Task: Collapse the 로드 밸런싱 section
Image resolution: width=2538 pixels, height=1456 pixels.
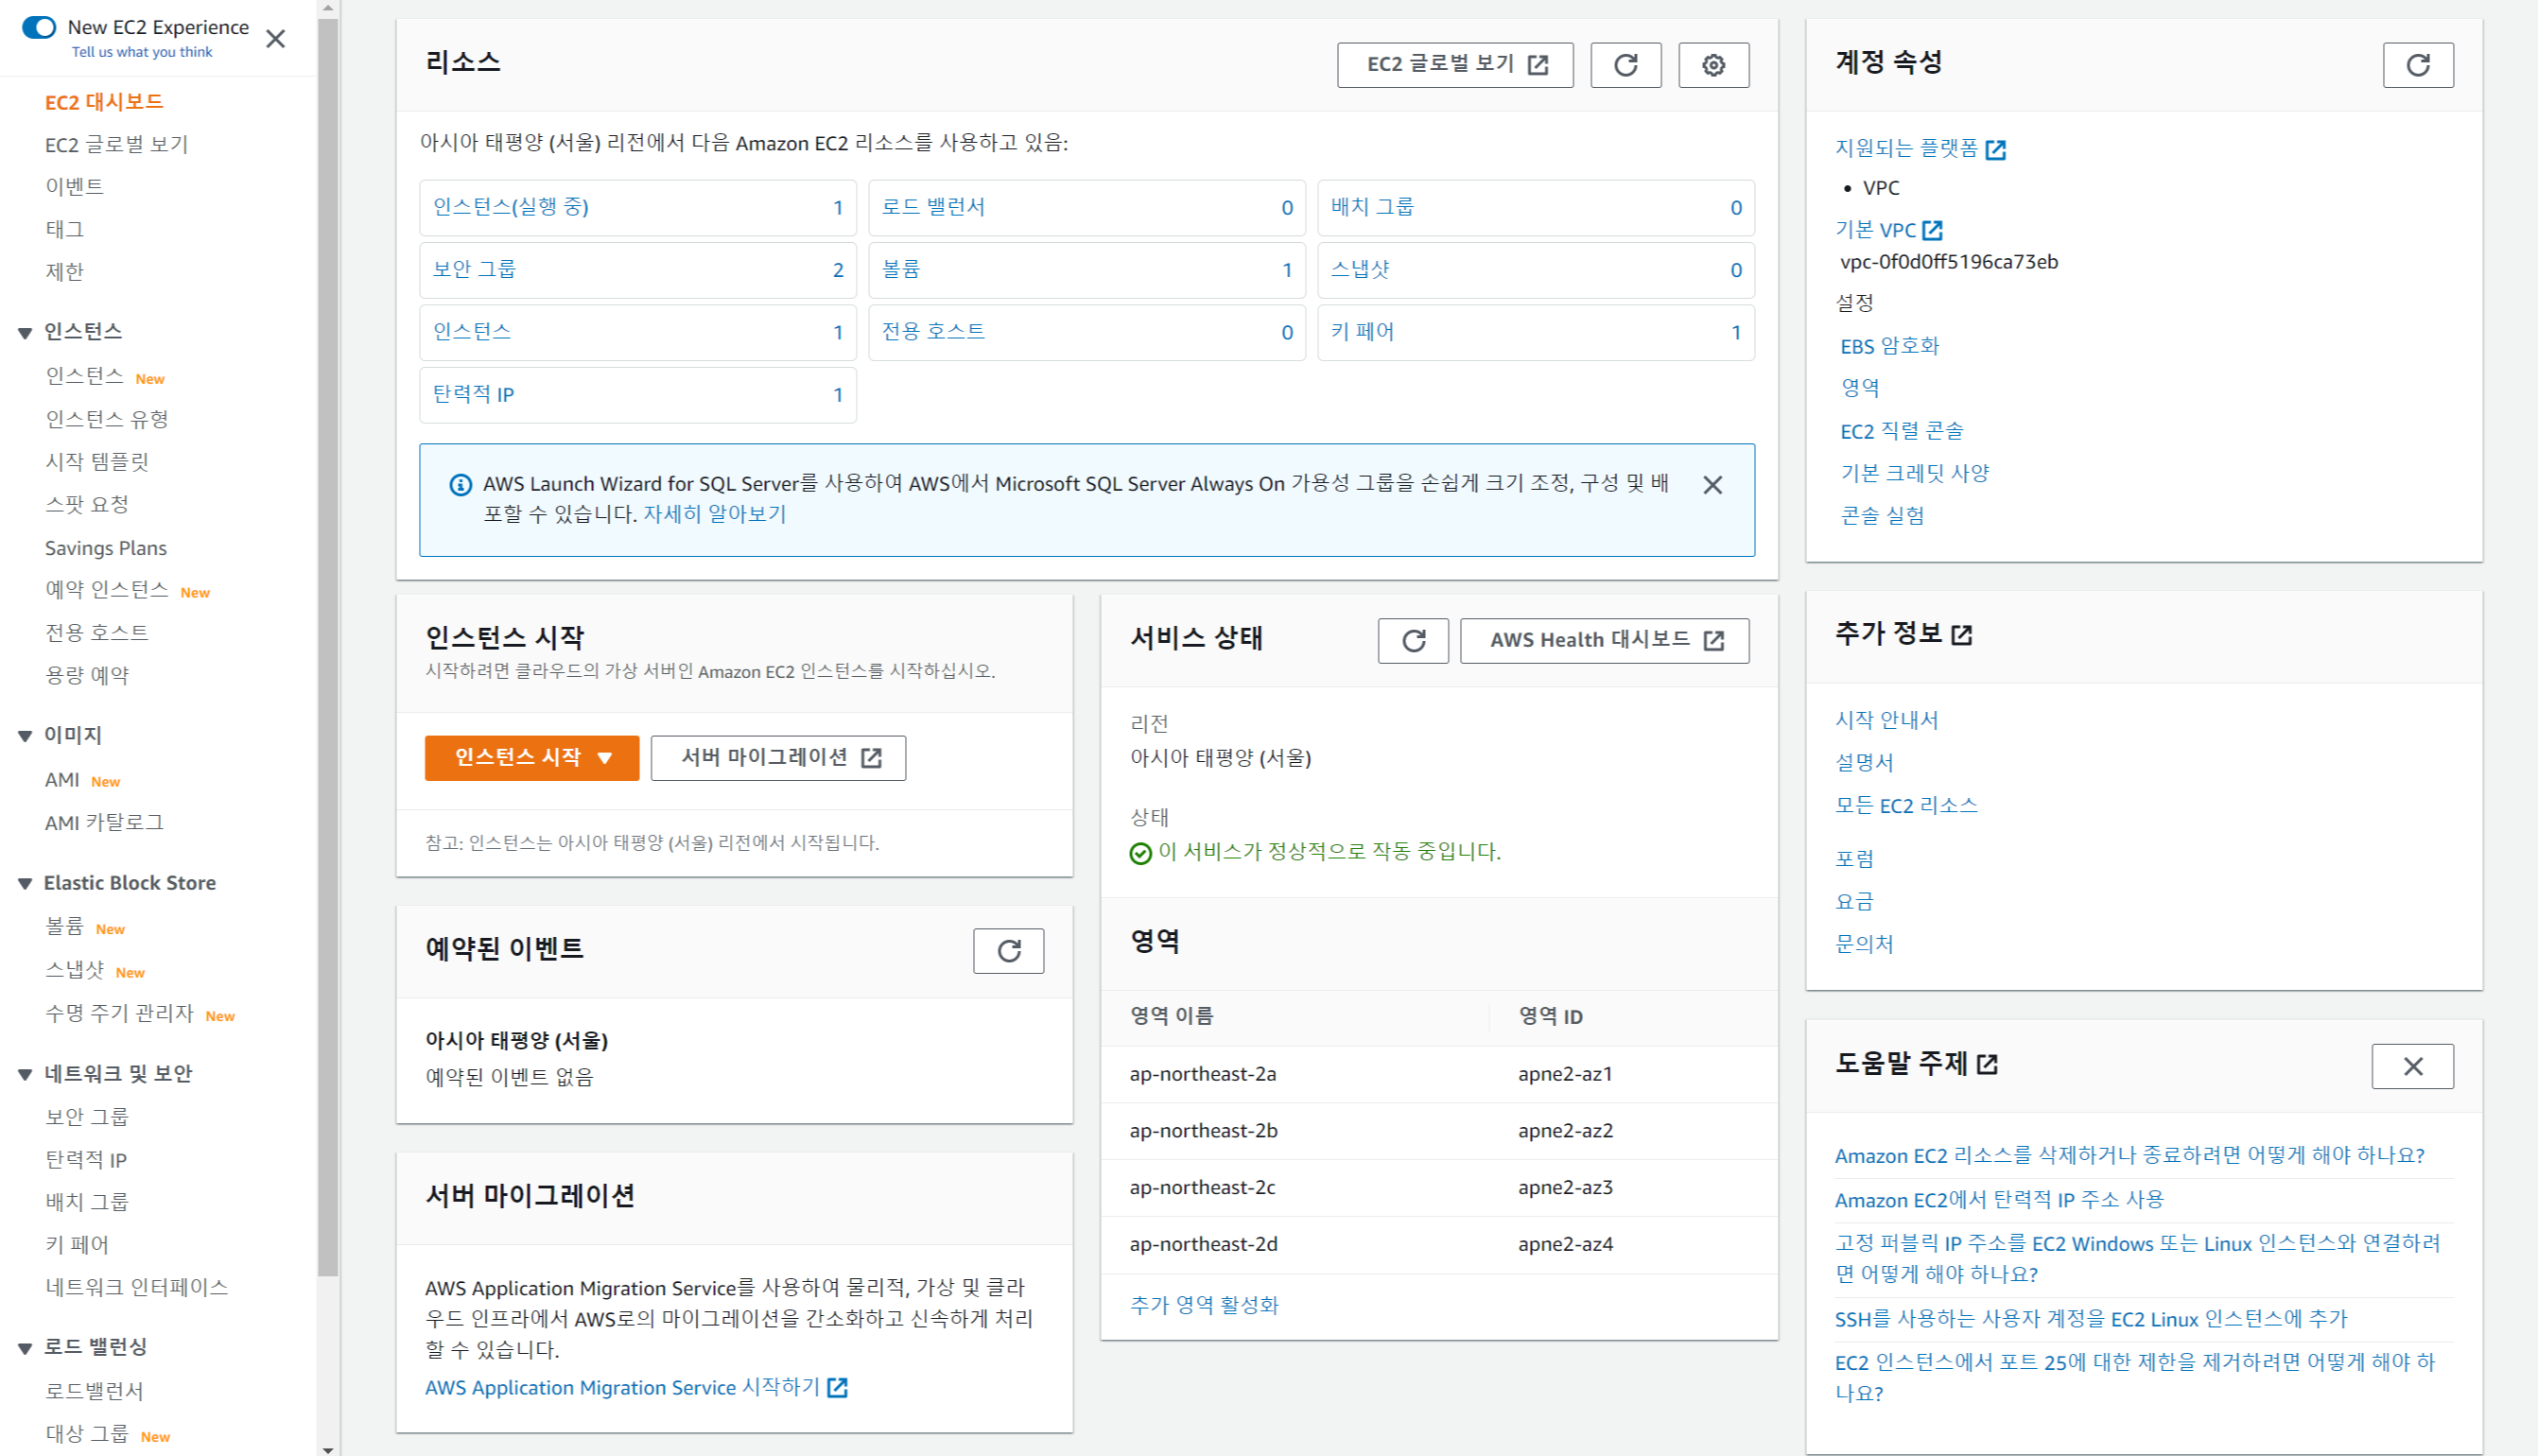Action: click(x=25, y=1349)
